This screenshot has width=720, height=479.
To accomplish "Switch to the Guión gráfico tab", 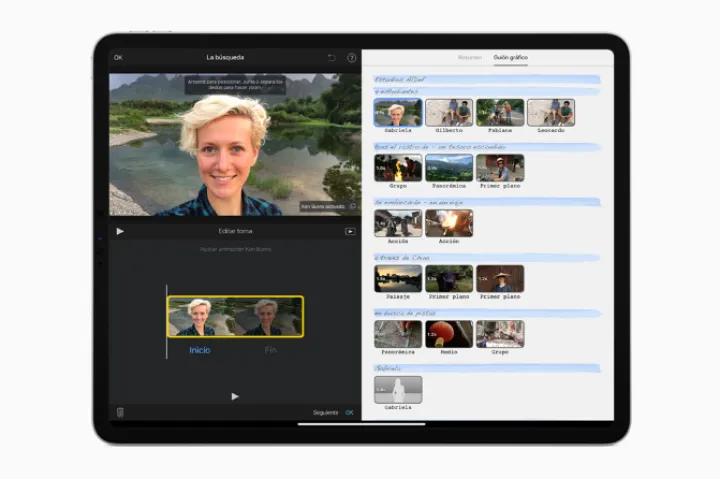I will pyautogui.click(x=511, y=57).
